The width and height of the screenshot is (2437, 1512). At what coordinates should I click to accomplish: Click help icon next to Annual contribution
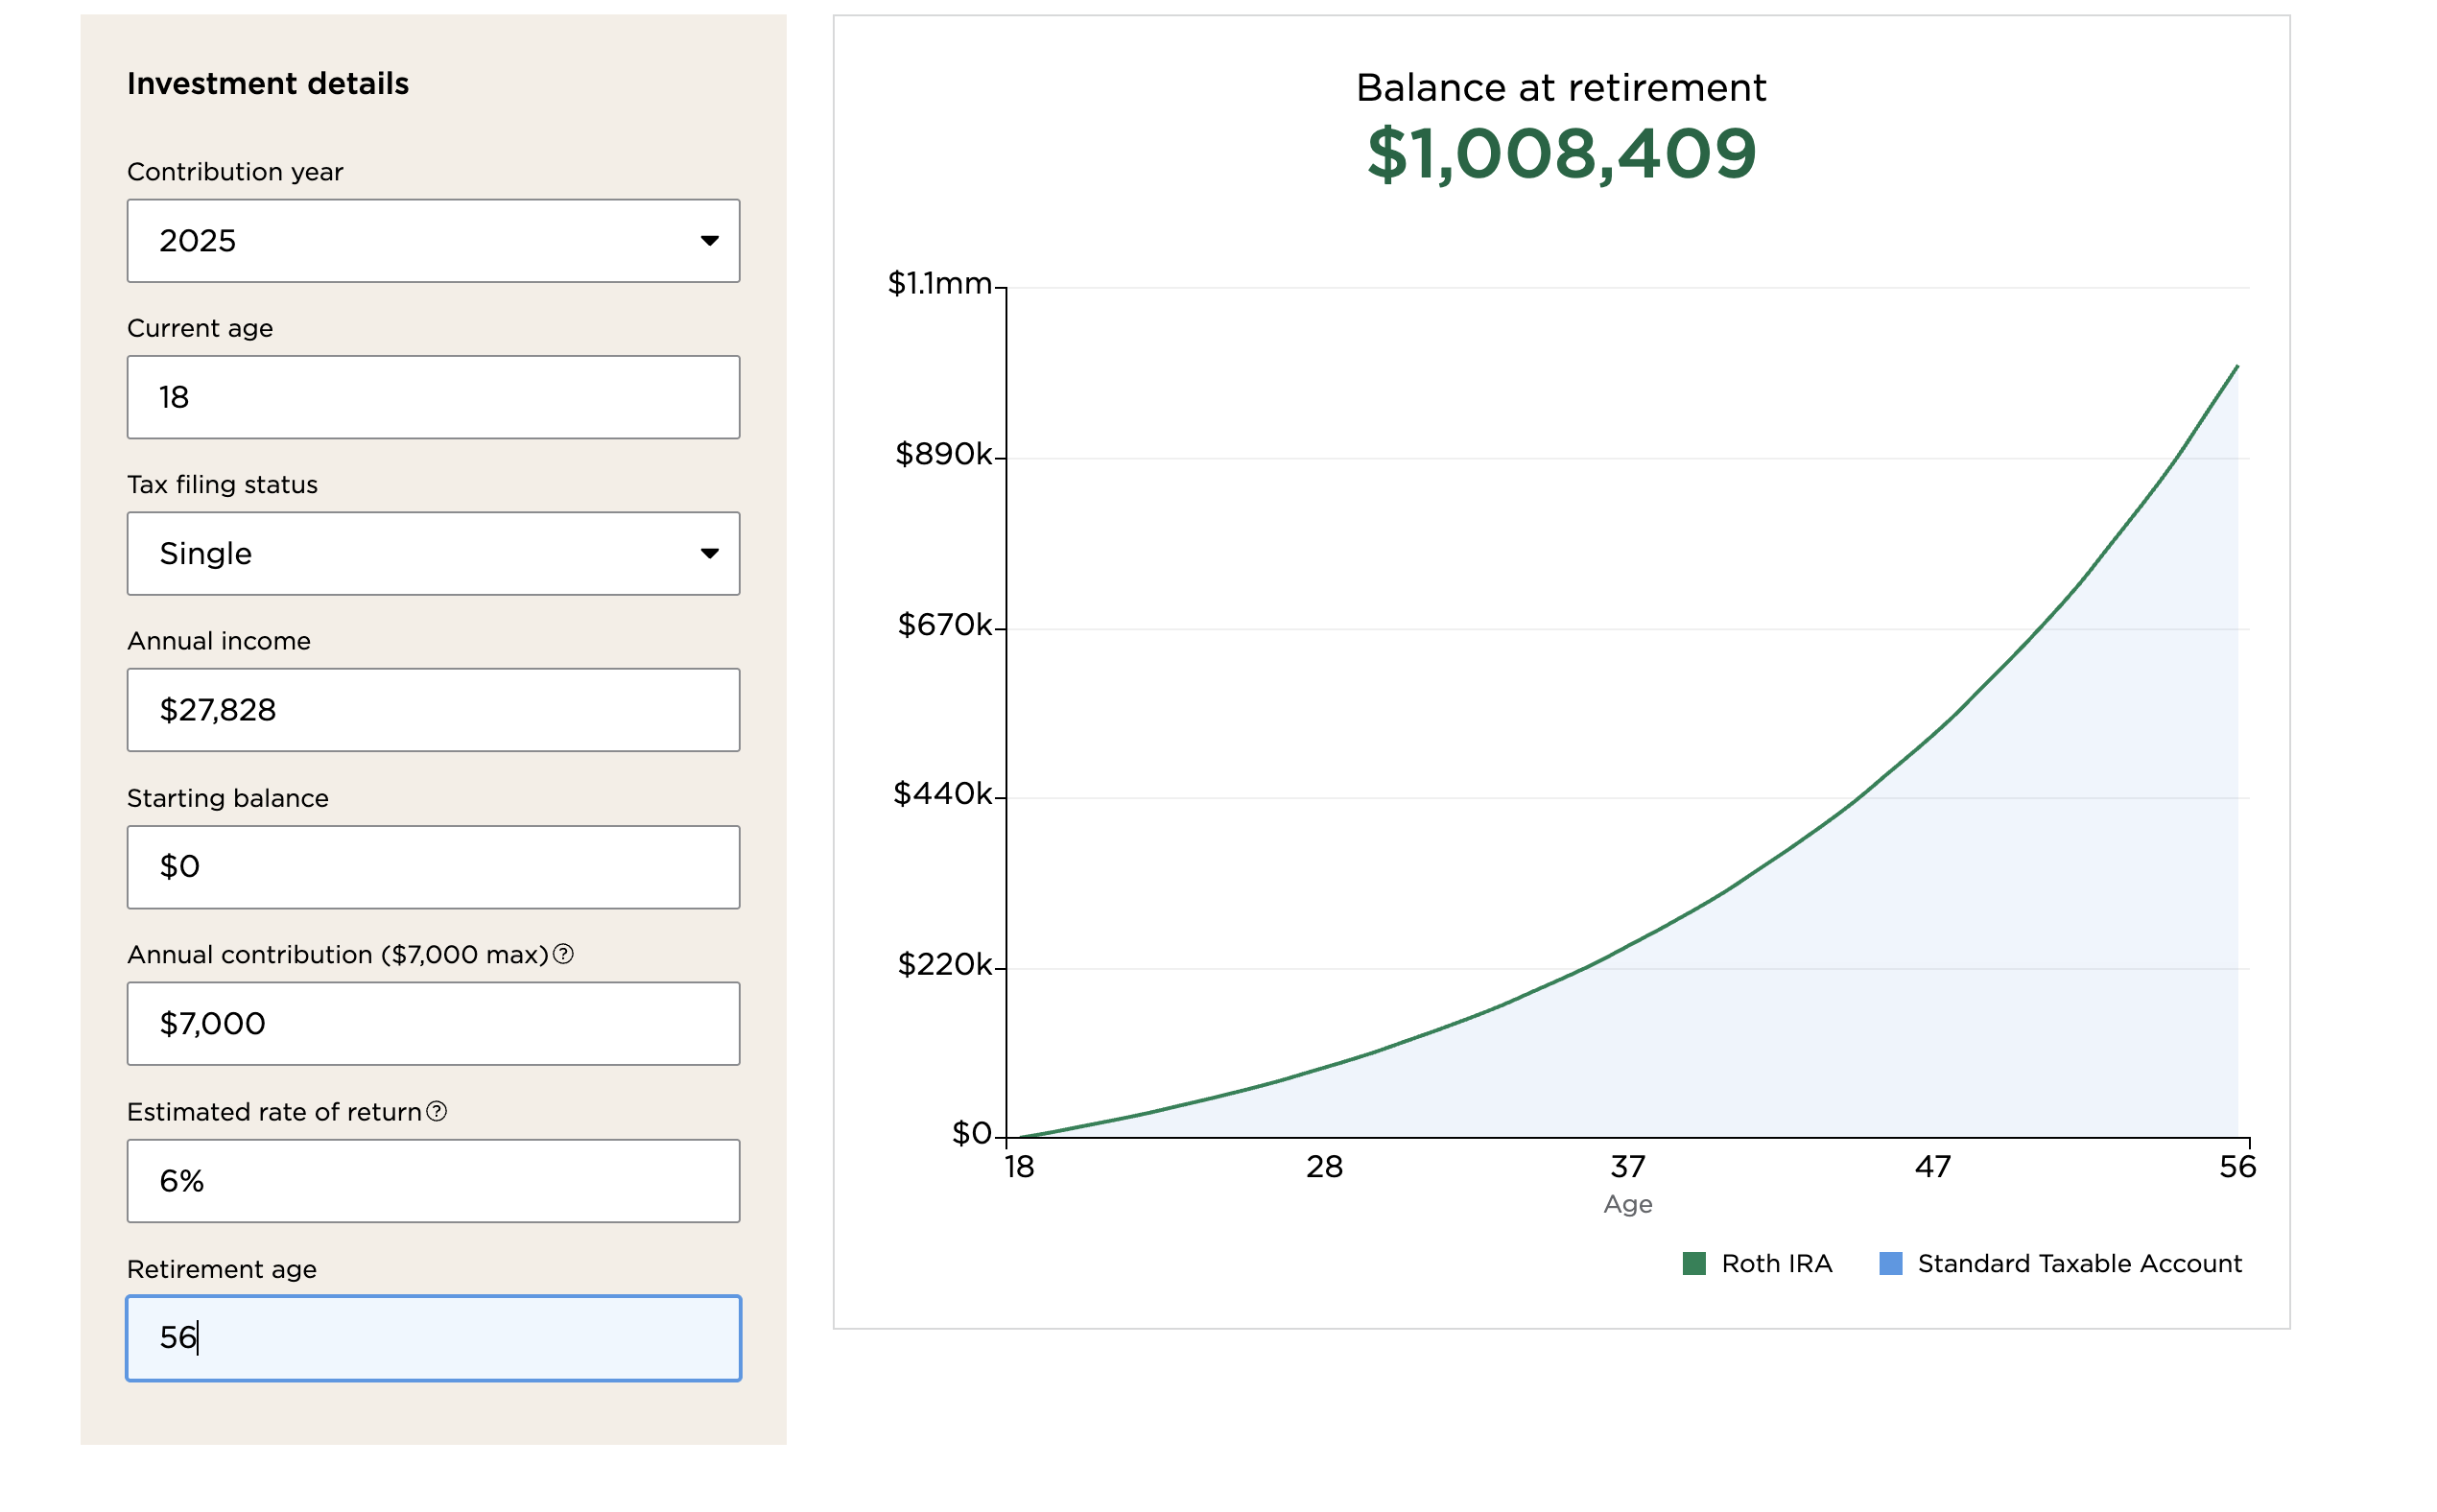[563, 954]
